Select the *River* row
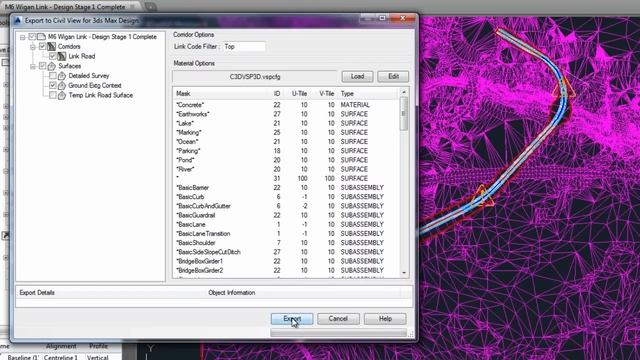This screenshot has width=640, height=360. [x=287, y=169]
